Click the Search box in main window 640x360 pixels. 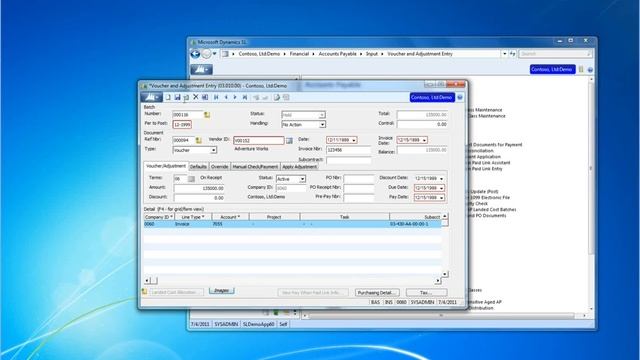[x=555, y=54]
